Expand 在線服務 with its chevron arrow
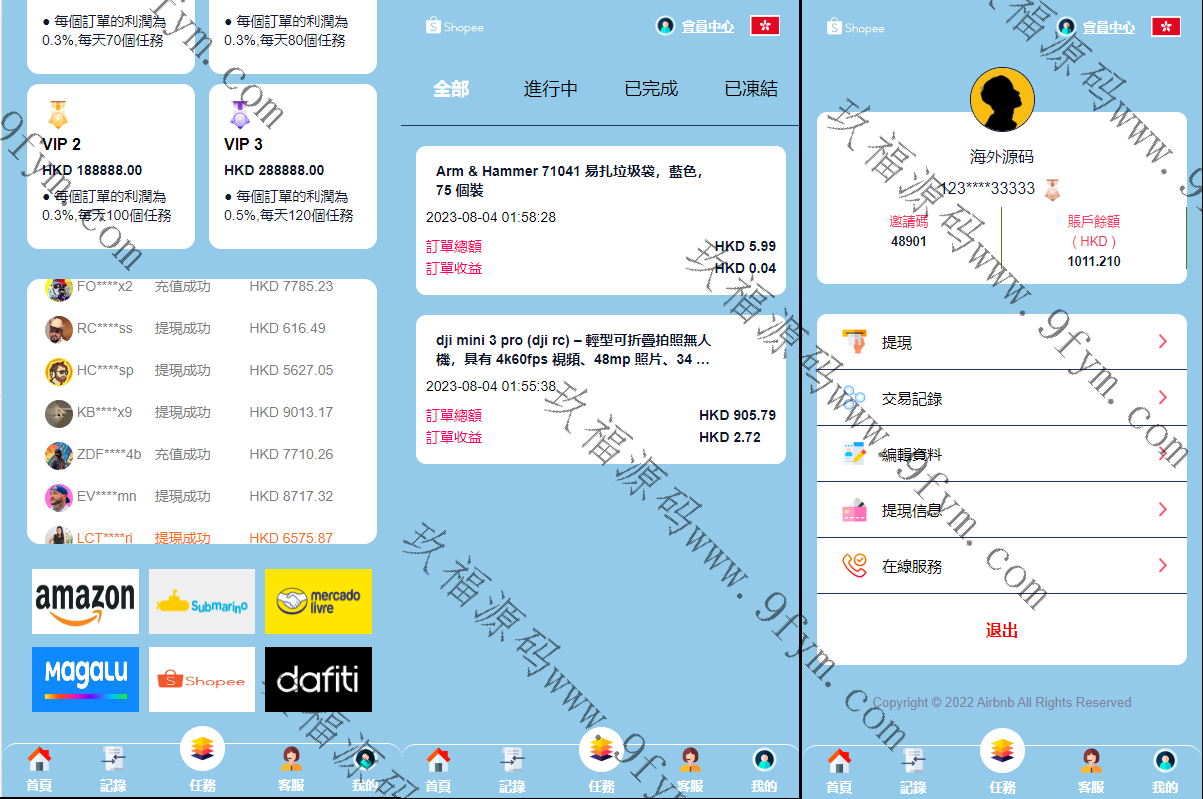The image size is (1203, 799). click(1162, 566)
